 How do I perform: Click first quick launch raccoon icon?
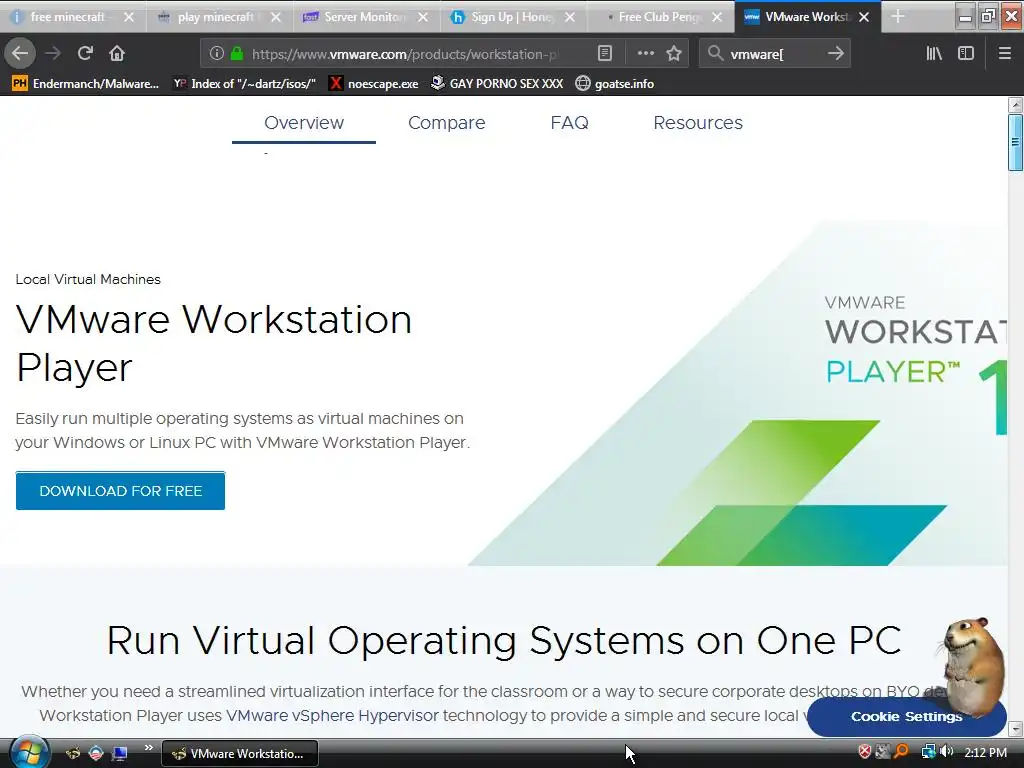[x=72, y=753]
